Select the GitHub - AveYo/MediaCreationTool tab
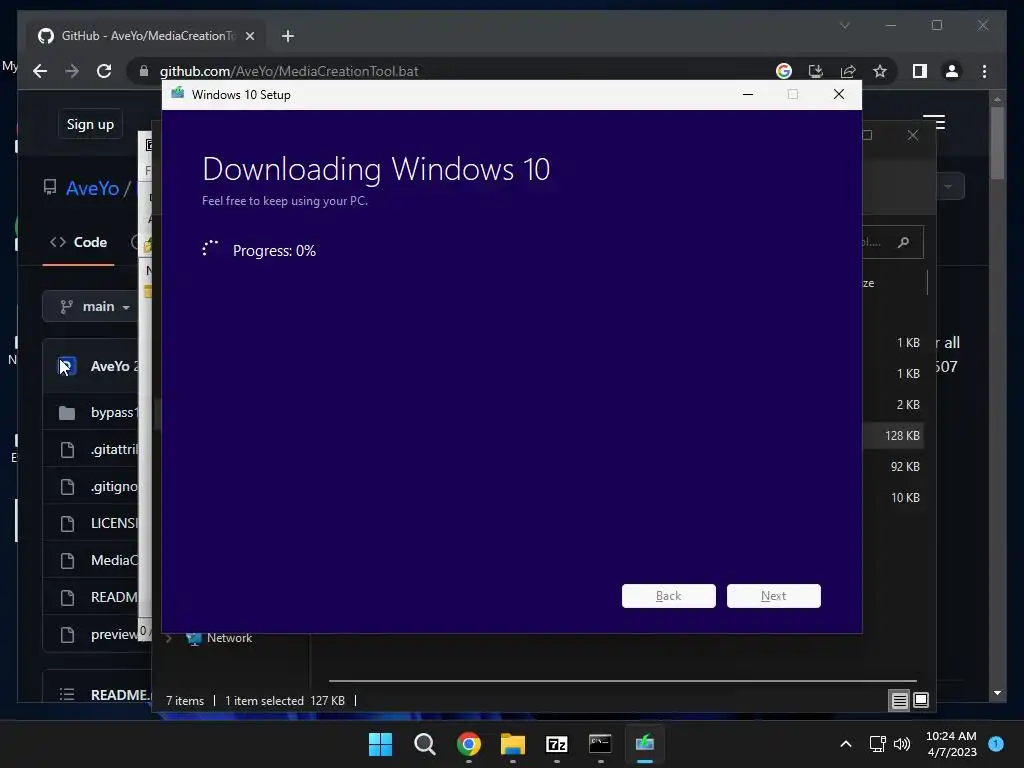1024x768 pixels. coord(147,36)
